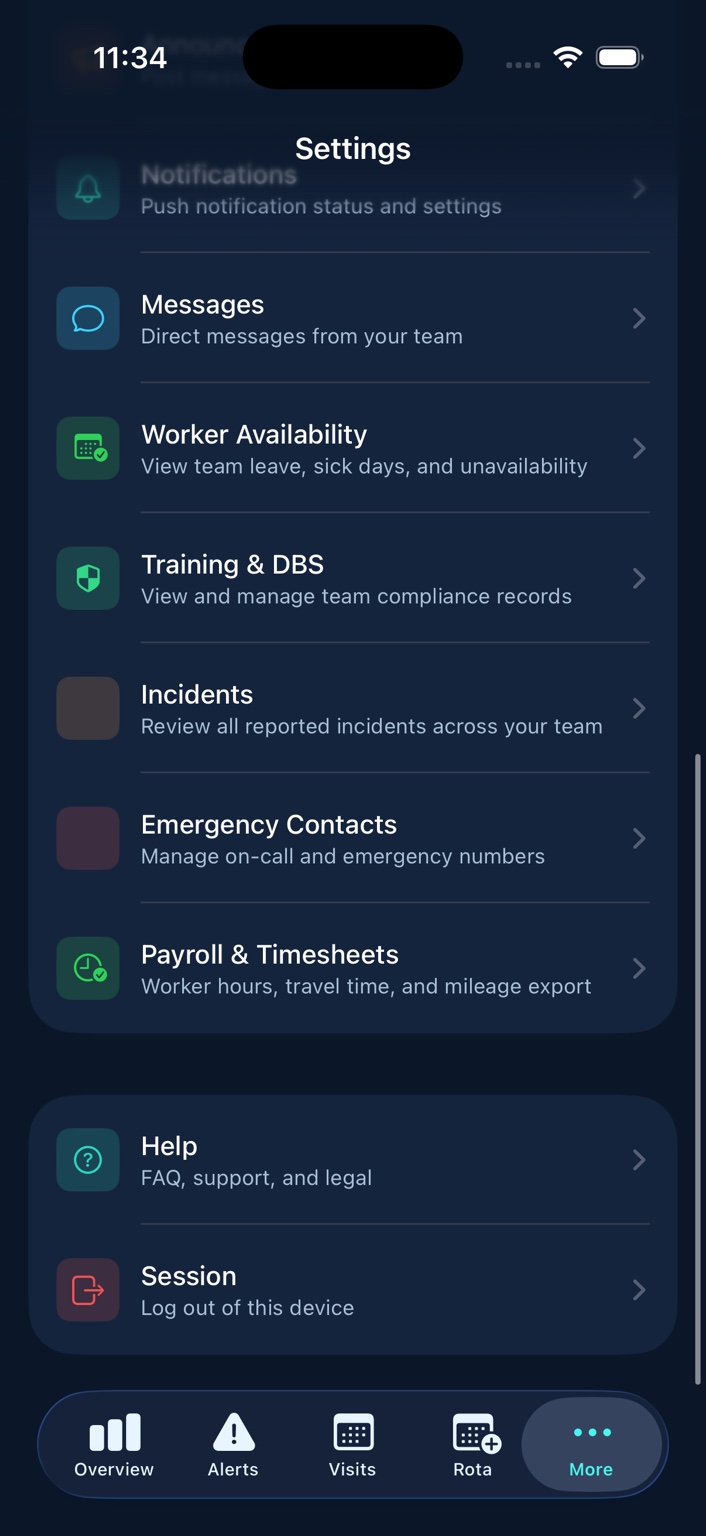706x1536 pixels.
Task: Tap the Rota calendar-plus icon
Action: coord(476,1433)
